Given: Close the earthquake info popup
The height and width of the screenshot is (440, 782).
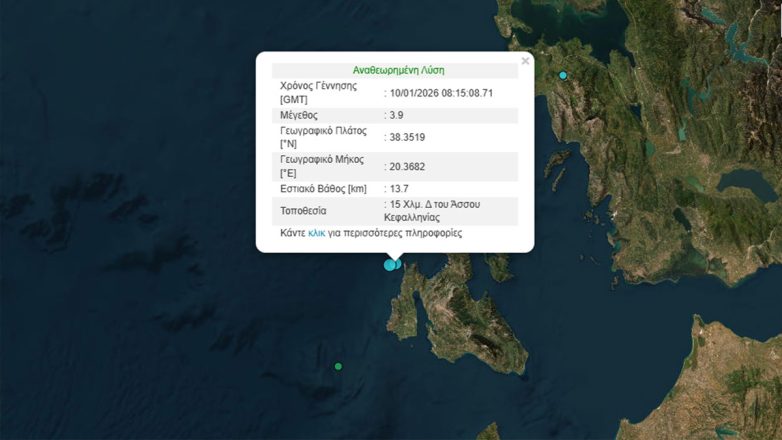Looking at the screenshot, I should (x=525, y=61).
